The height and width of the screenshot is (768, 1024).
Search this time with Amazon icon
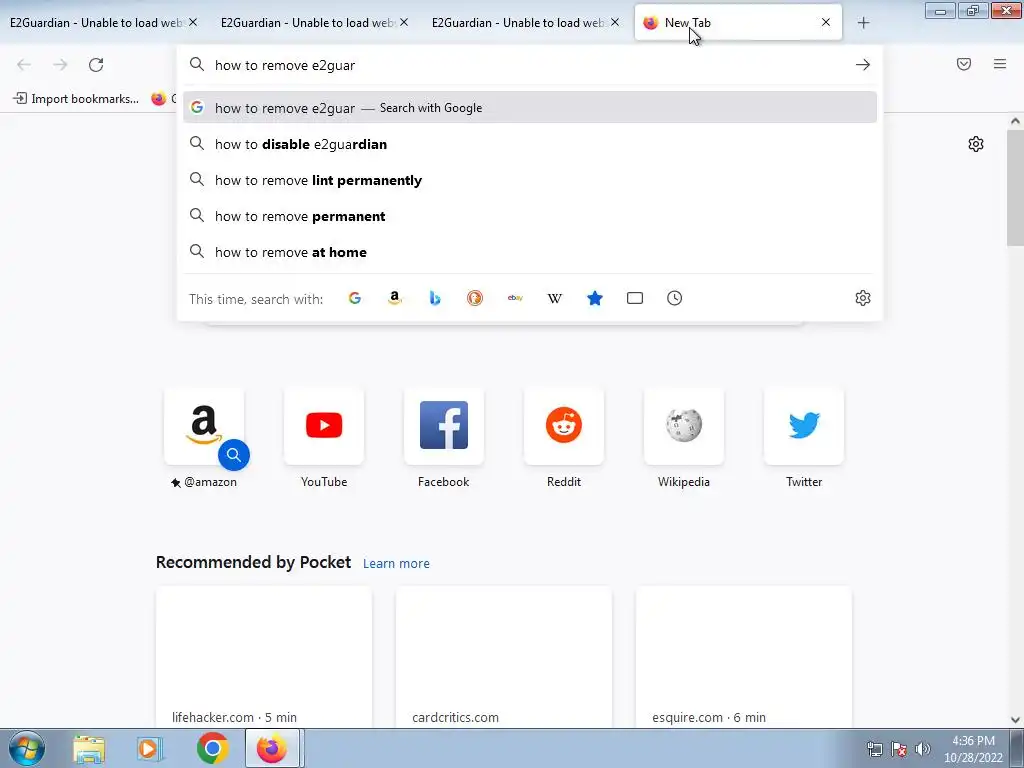[x=394, y=298]
